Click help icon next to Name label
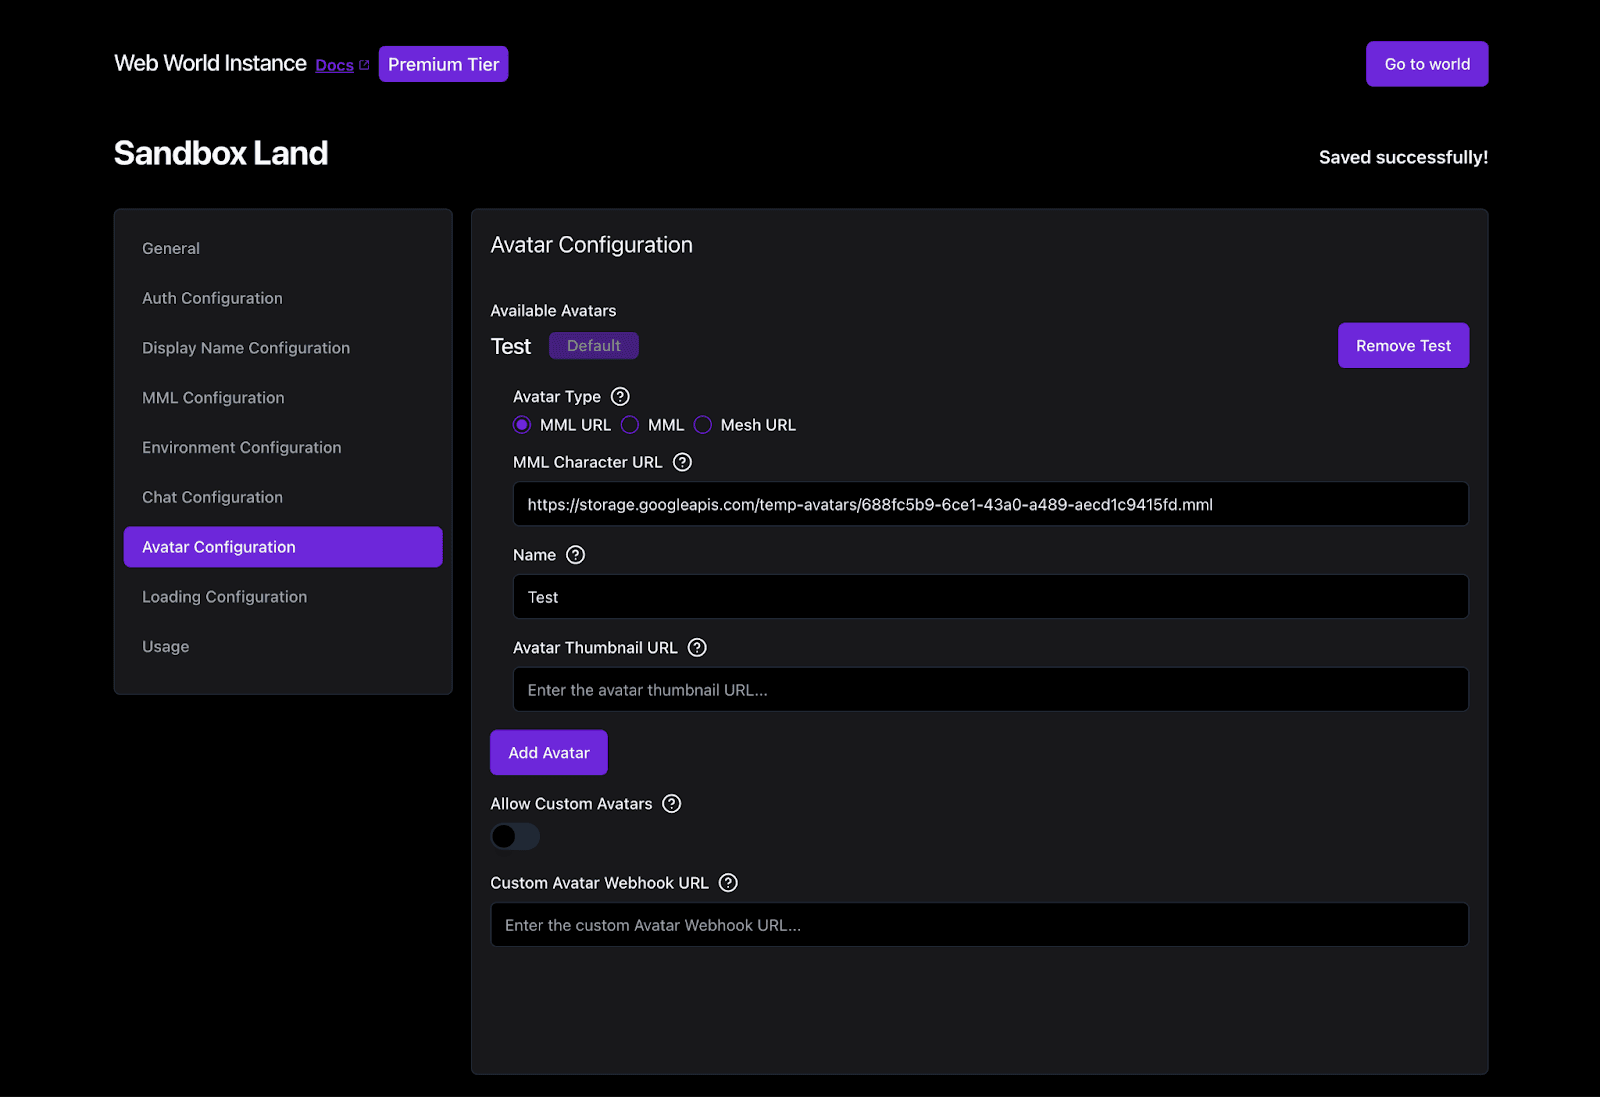The image size is (1600, 1097). (575, 555)
